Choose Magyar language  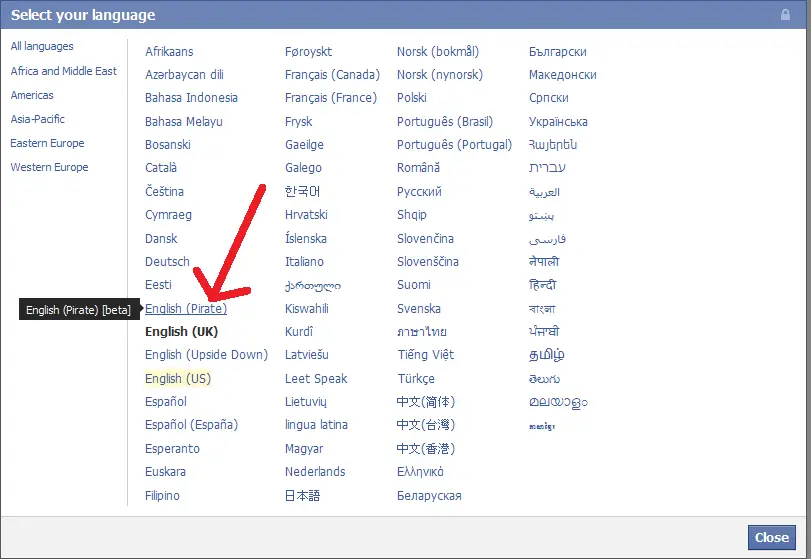(x=304, y=449)
